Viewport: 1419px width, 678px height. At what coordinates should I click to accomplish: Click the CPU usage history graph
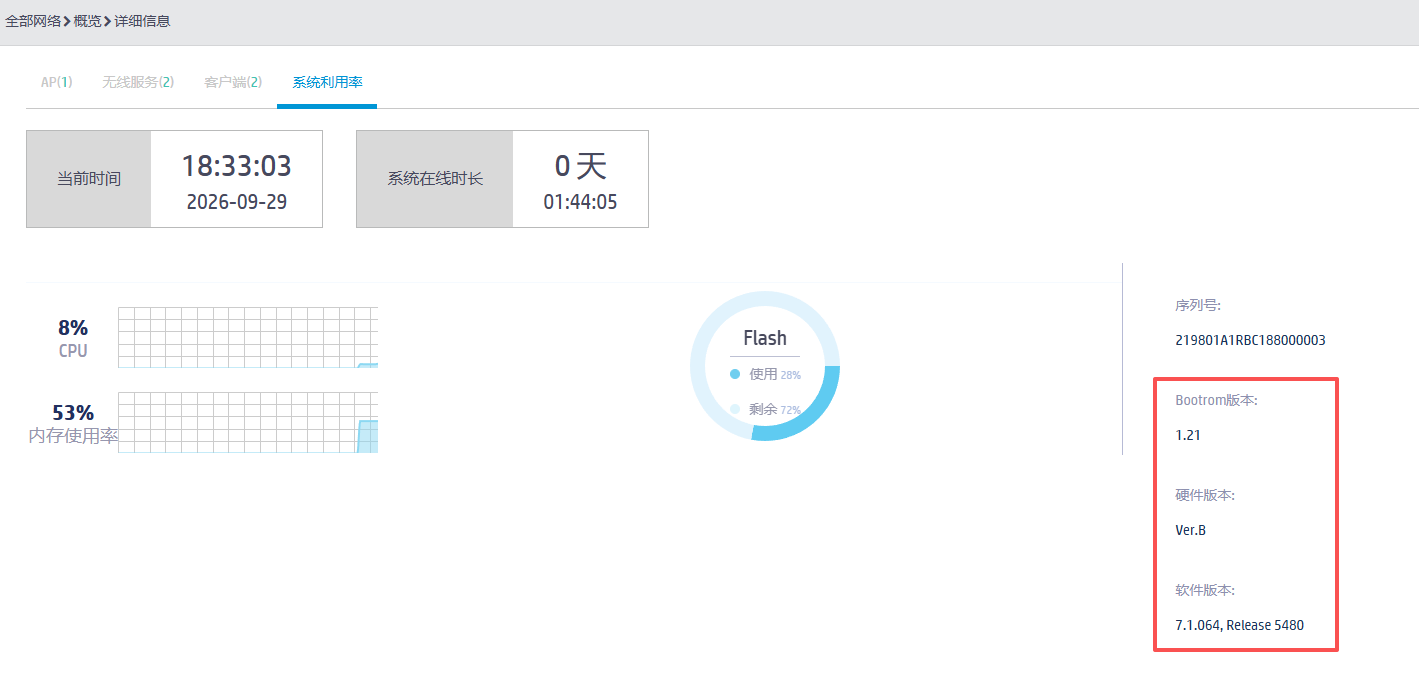248,337
